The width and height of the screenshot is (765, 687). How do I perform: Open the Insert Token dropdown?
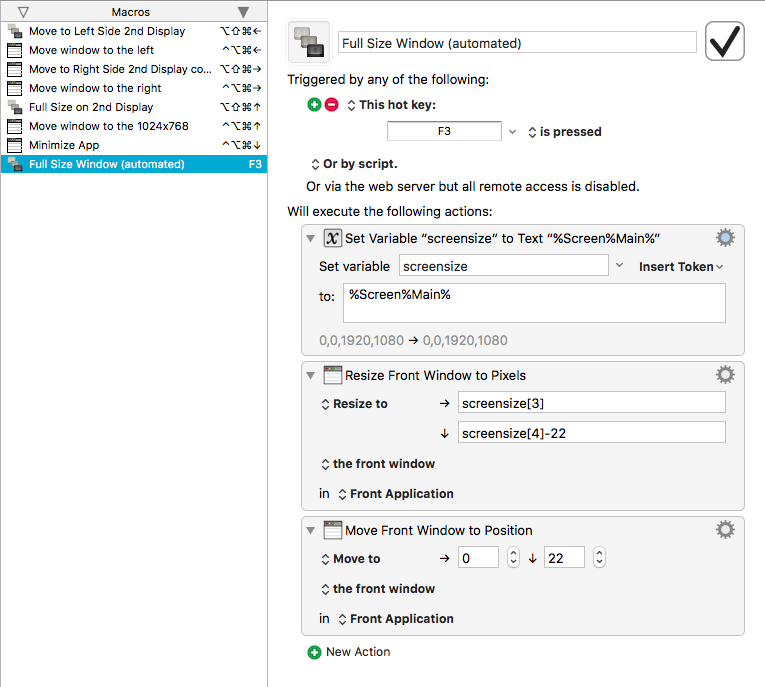point(681,266)
